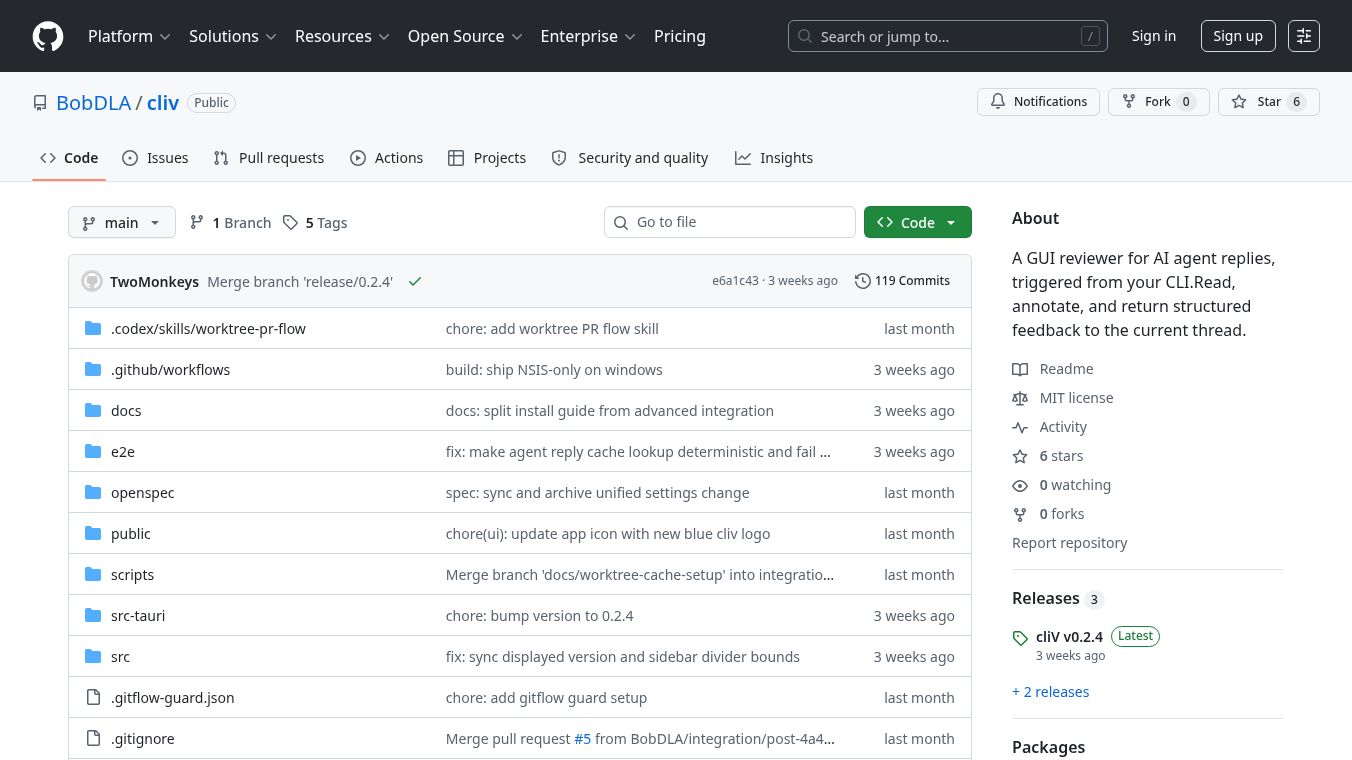Click the Sign up button
Screen dimensions: 1352x760
pyautogui.click(x=1237, y=36)
